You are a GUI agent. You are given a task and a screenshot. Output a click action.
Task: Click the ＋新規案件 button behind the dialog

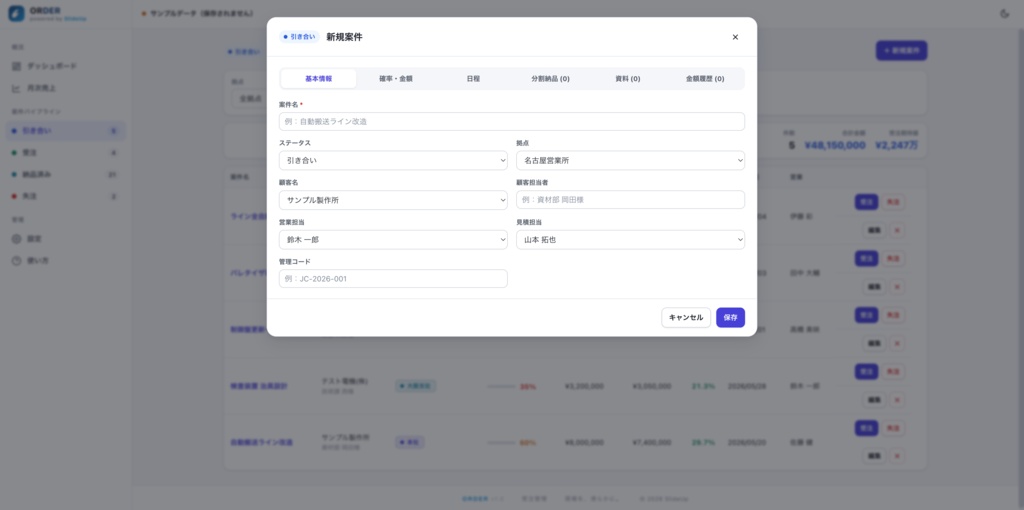pos(901,50)
